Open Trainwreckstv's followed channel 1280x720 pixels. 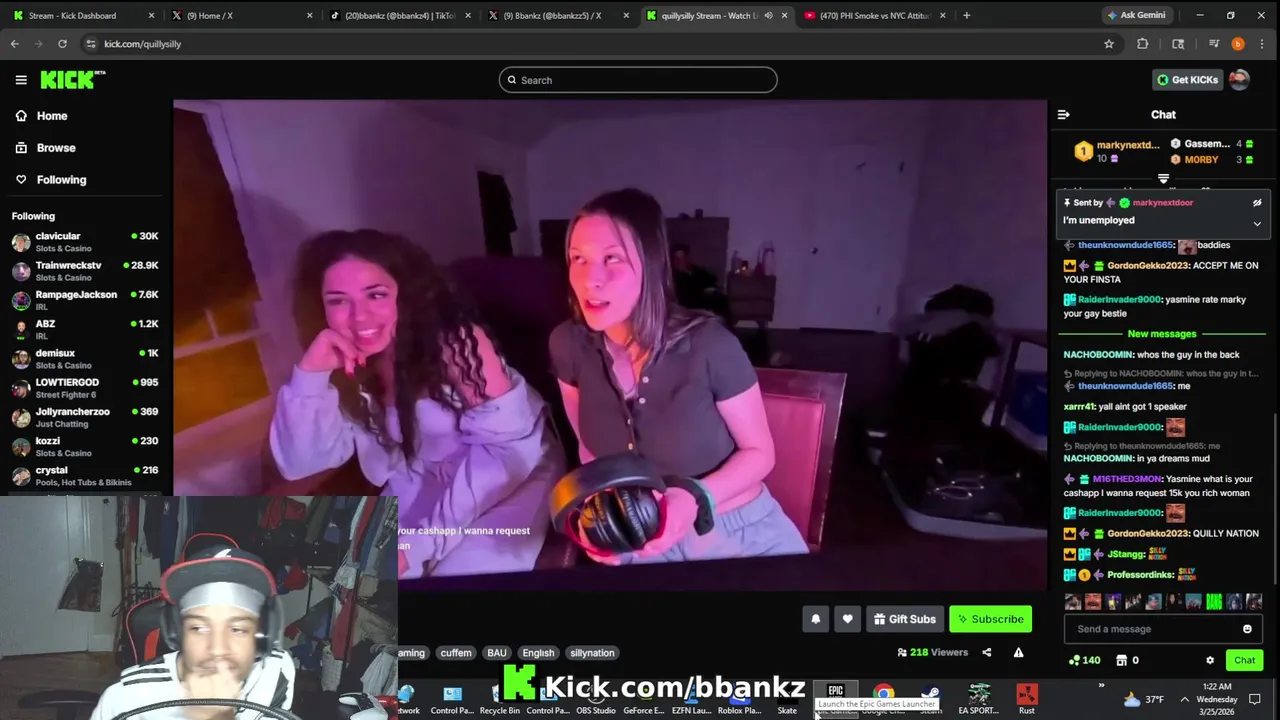85,271
